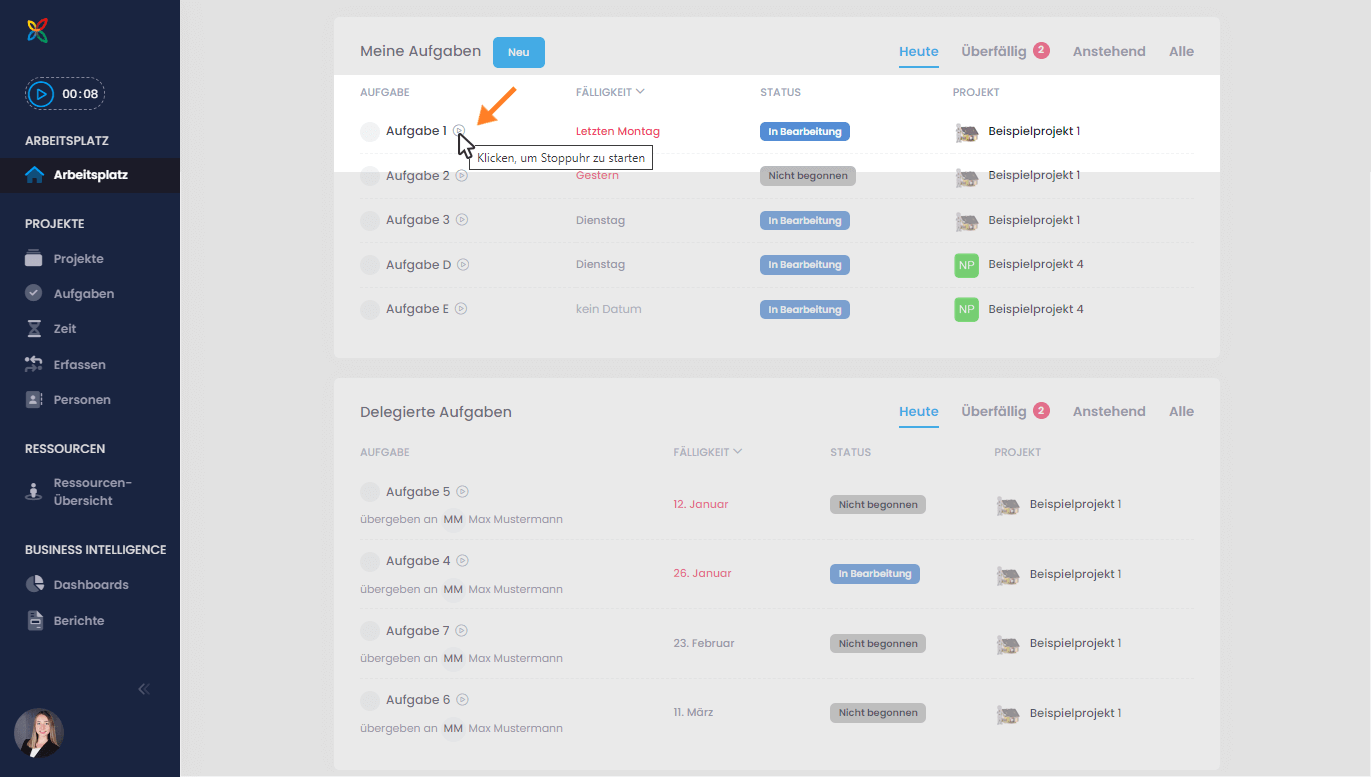1371x777 pixels.
Task: Mark Aufgabe 2 as complete
Action: point(370,176)
